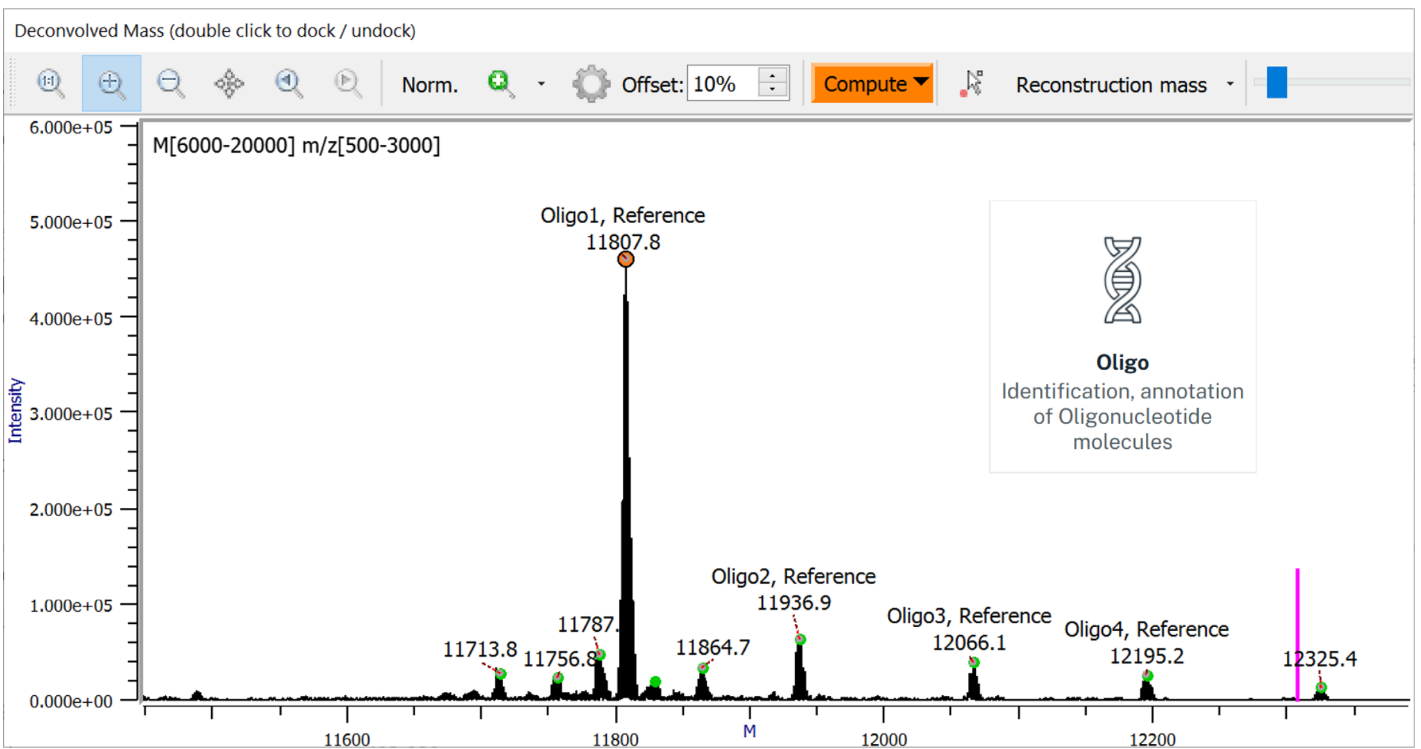Increase Offset value with up arrow
Viewport: 1421px width, 749px height.
[x=774, y=75]
